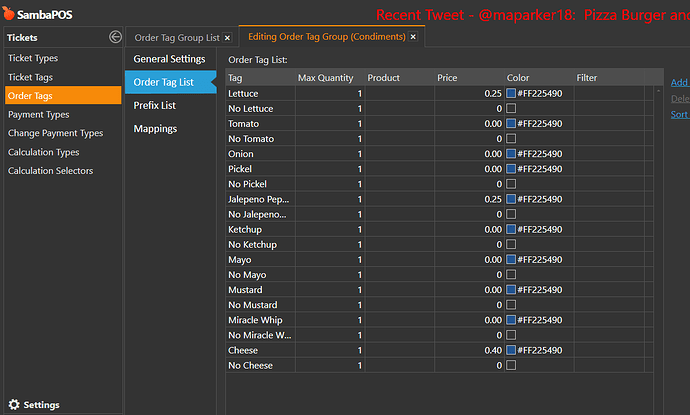The image size is (690, 415).
Task: Switch to Order Tag Group List tab
Action: (176, 38)
